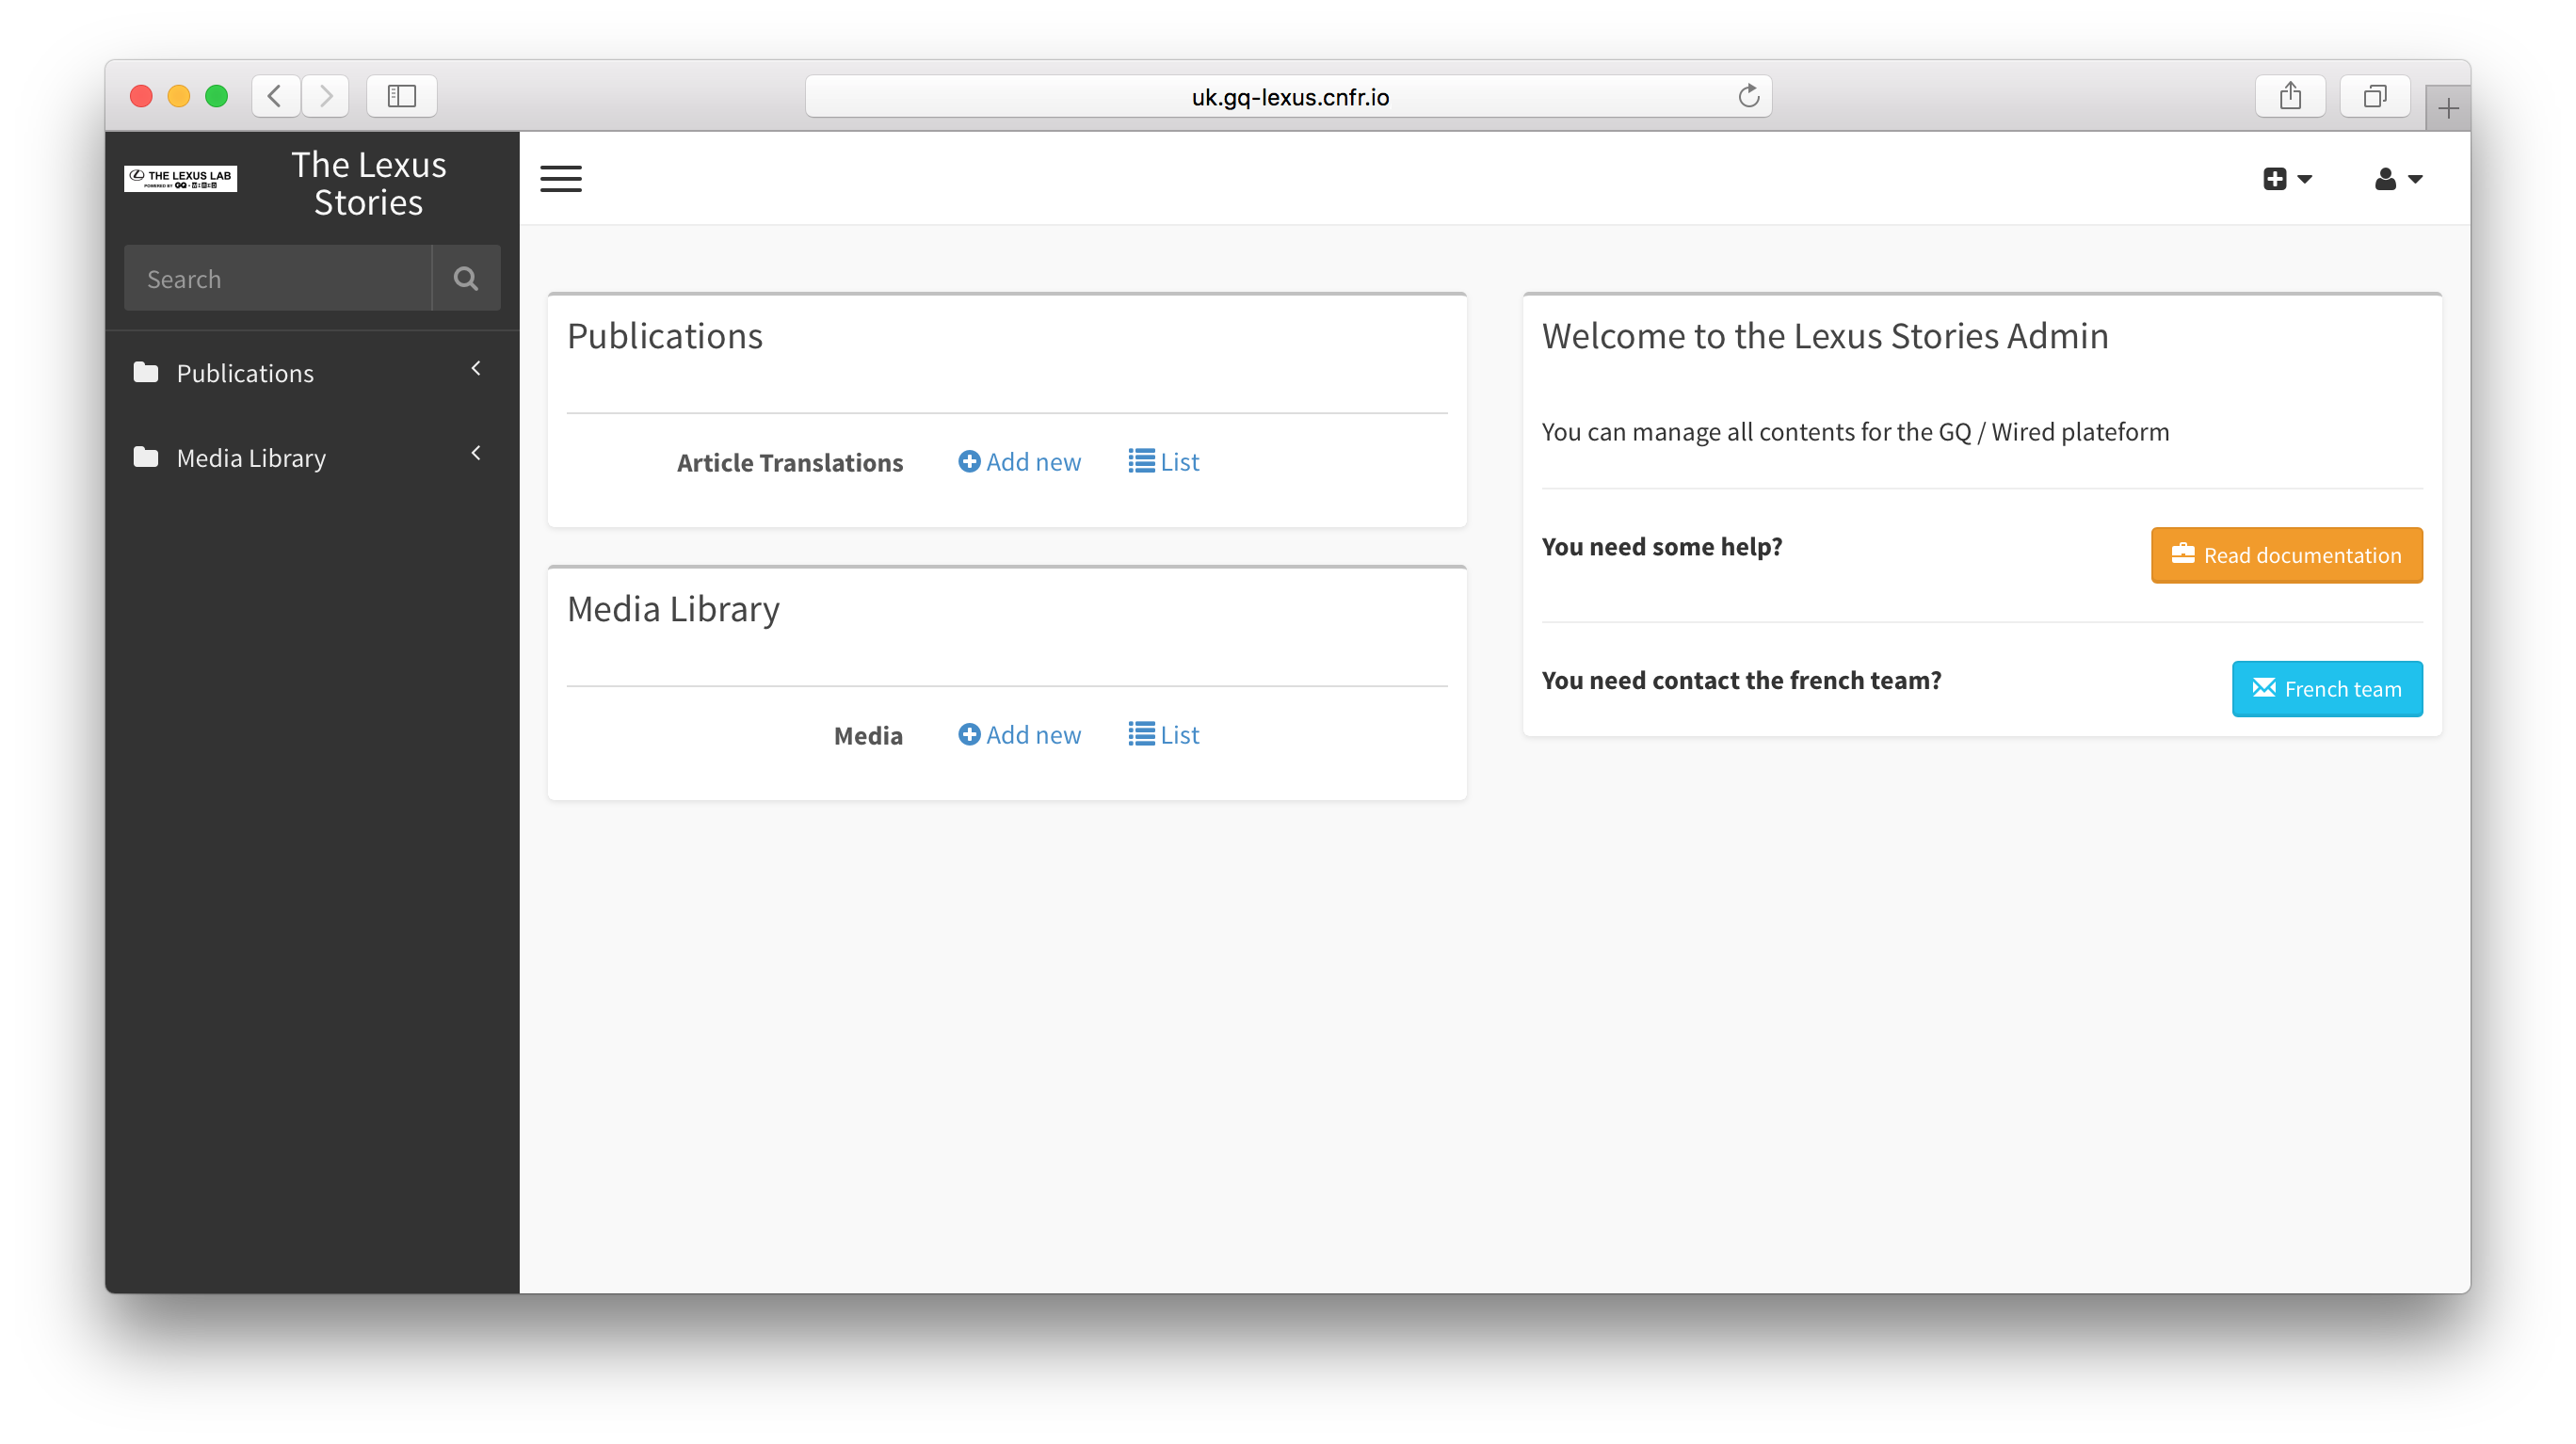The width and height of the screenshot is (2576, 1444).
Task: Go back with browser back arrow
Action: [275, 96]
